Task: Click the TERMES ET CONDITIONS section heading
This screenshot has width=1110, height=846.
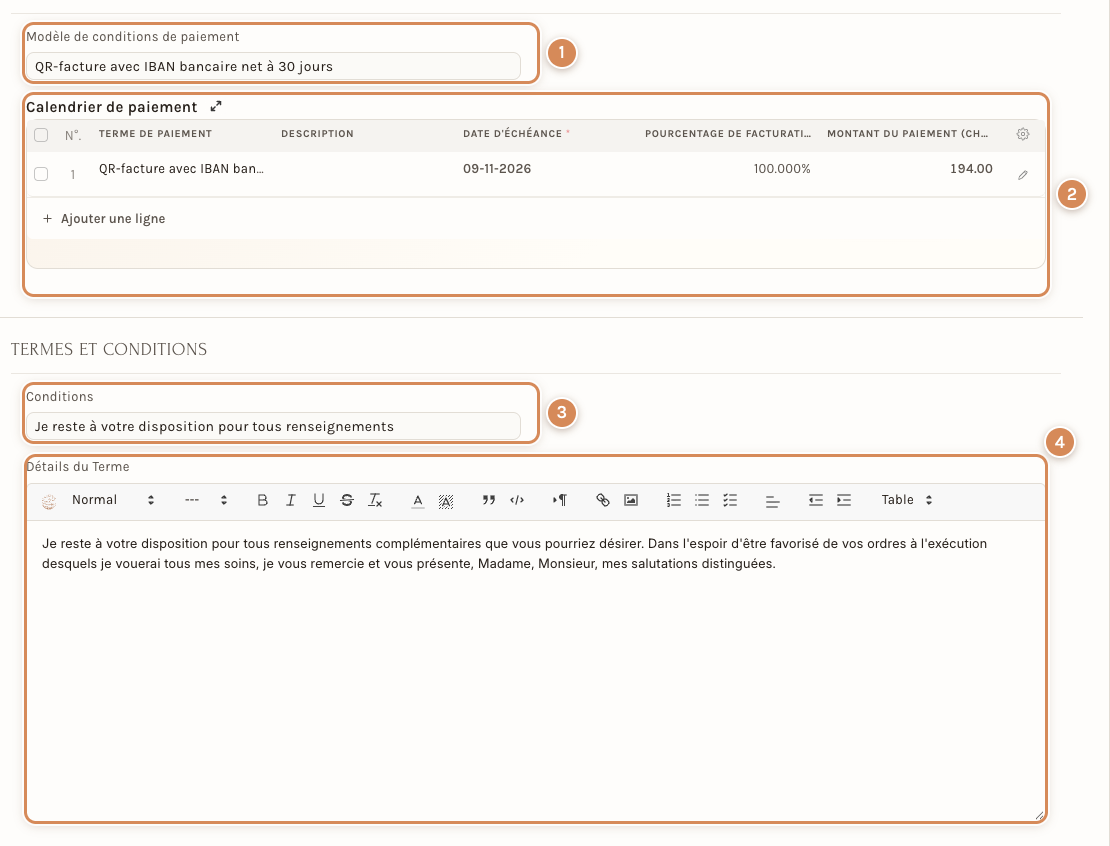Action: [x=109, y=350]
